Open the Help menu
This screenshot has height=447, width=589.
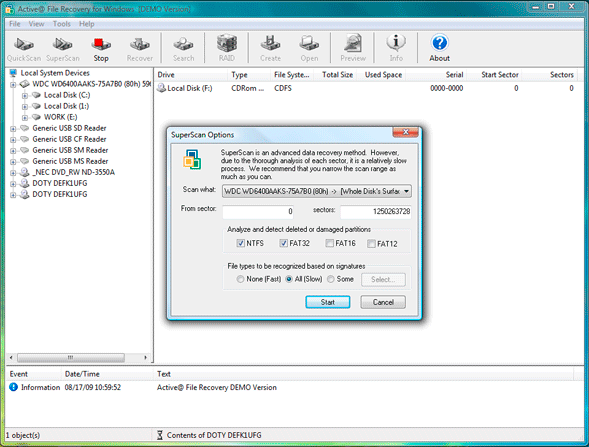point(87,24)
